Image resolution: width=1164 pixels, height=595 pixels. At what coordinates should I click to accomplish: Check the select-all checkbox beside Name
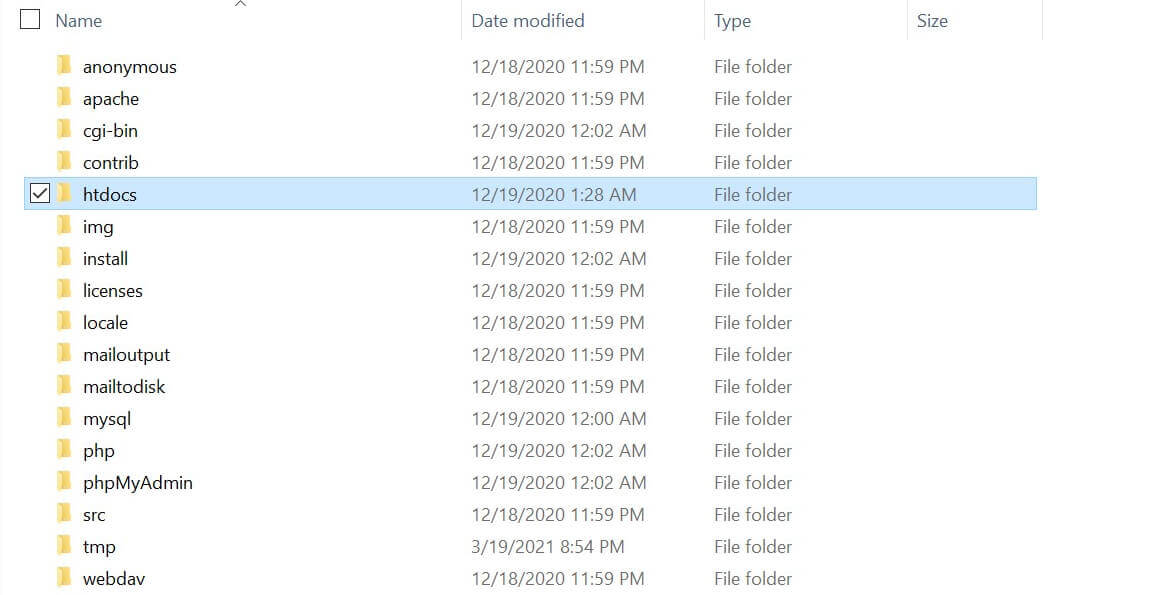(x=29, y=18)
